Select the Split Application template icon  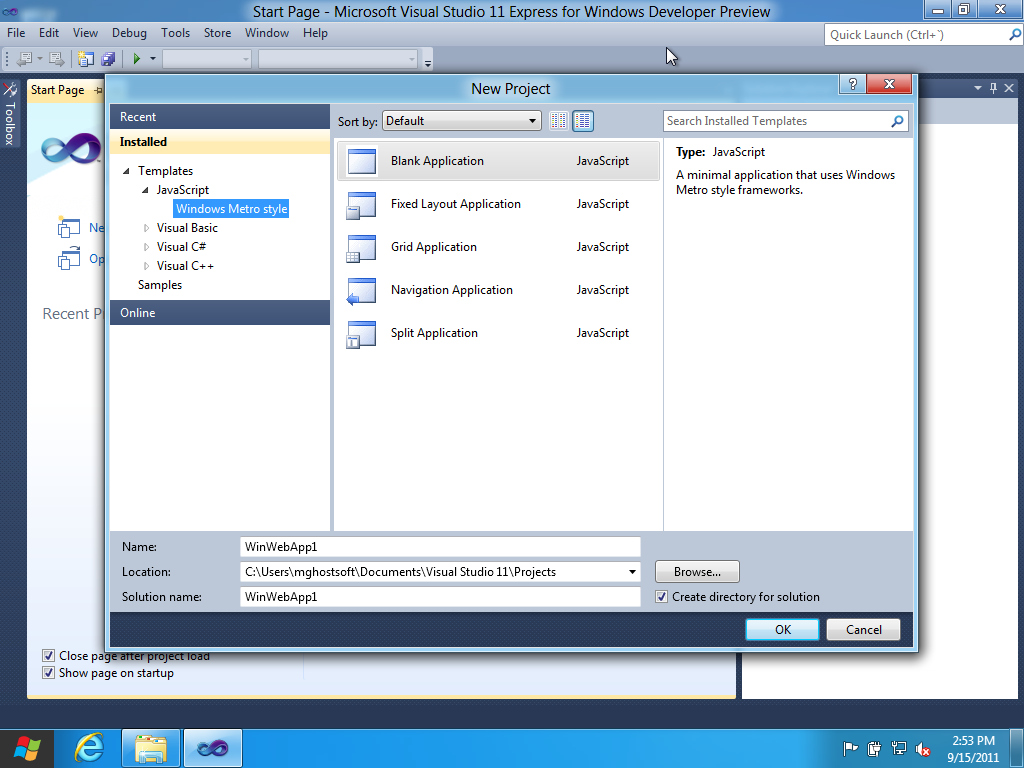360,334
